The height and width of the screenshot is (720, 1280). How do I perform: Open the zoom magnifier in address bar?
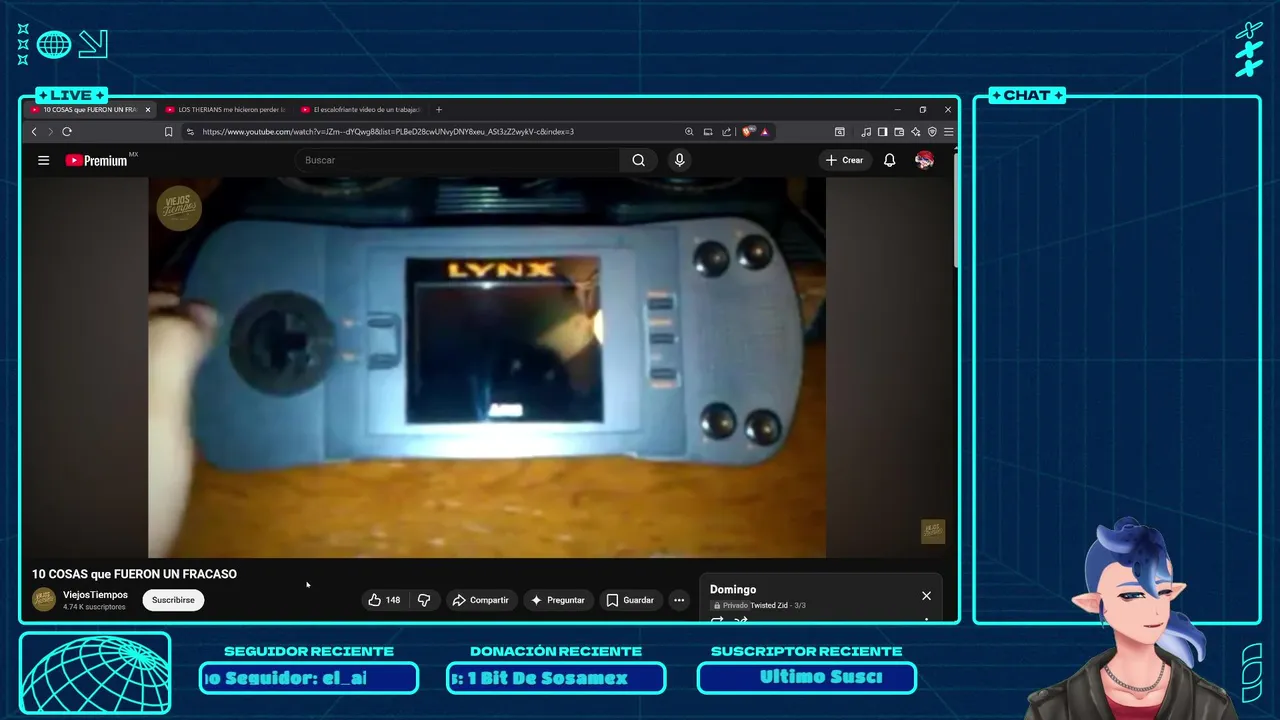pos(689,131)
